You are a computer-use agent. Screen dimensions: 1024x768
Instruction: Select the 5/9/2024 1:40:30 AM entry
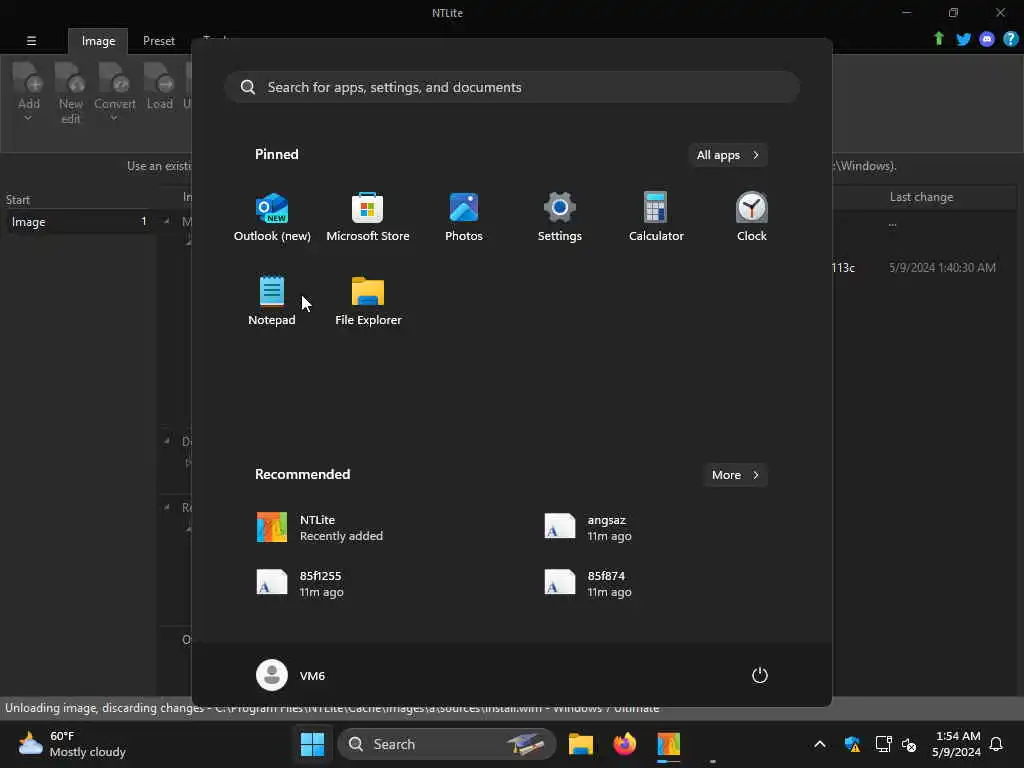[x=942, y=268]
